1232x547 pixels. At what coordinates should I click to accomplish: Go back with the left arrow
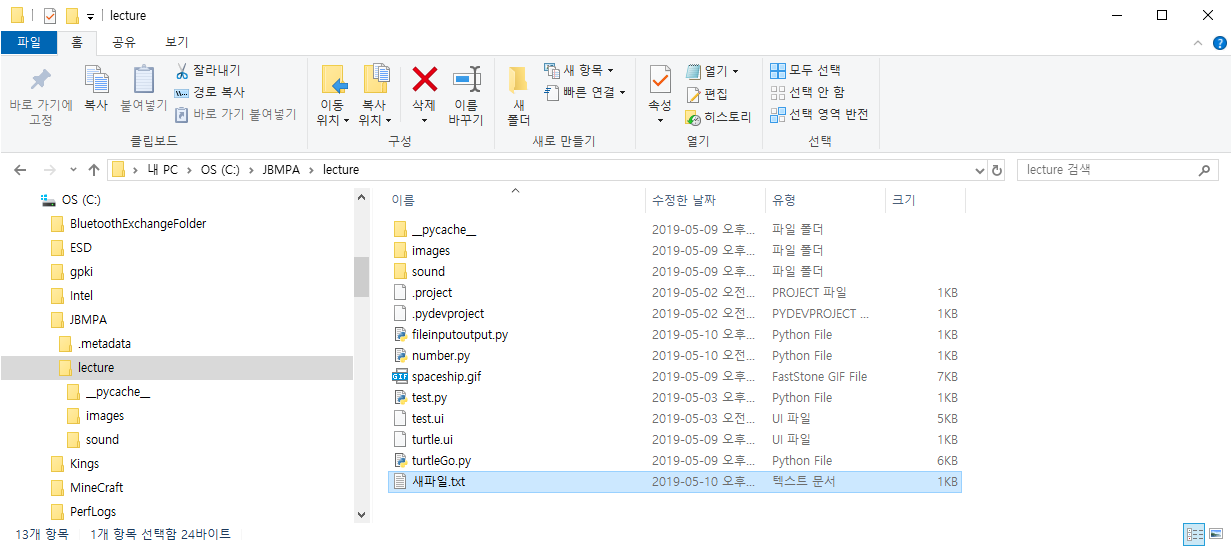(21, 170)
